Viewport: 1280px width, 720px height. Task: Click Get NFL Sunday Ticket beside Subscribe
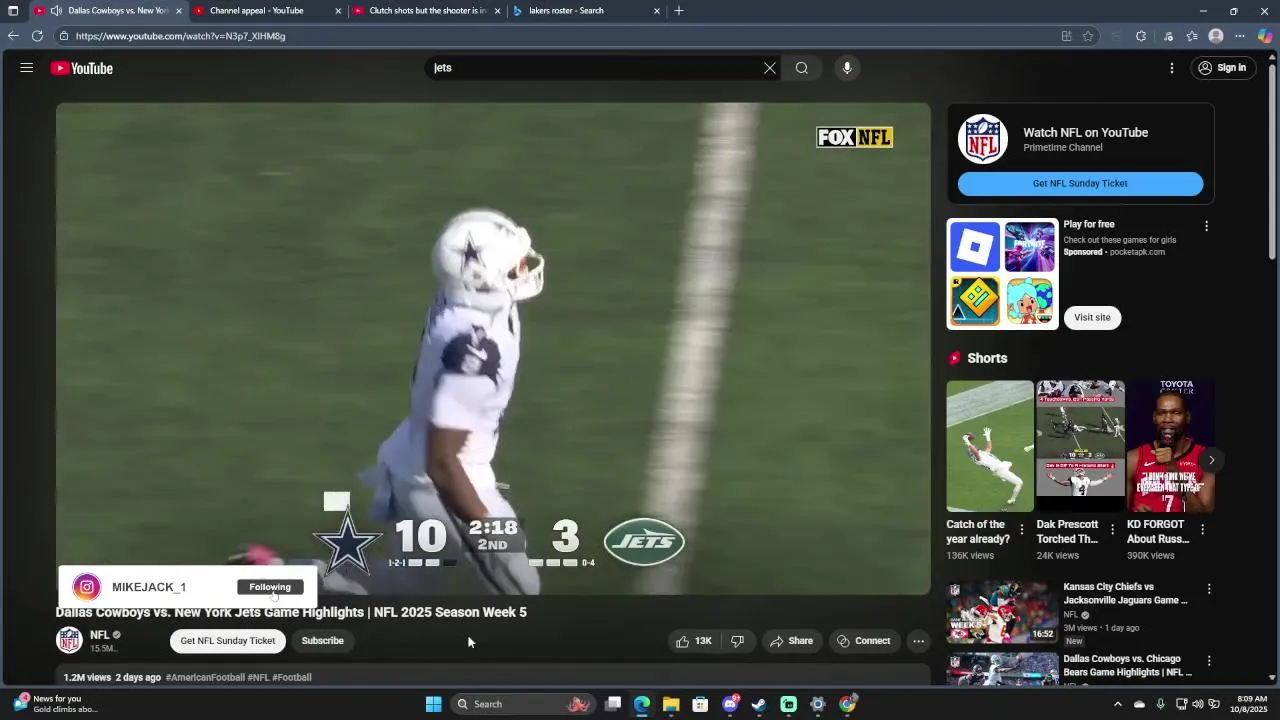228,641
